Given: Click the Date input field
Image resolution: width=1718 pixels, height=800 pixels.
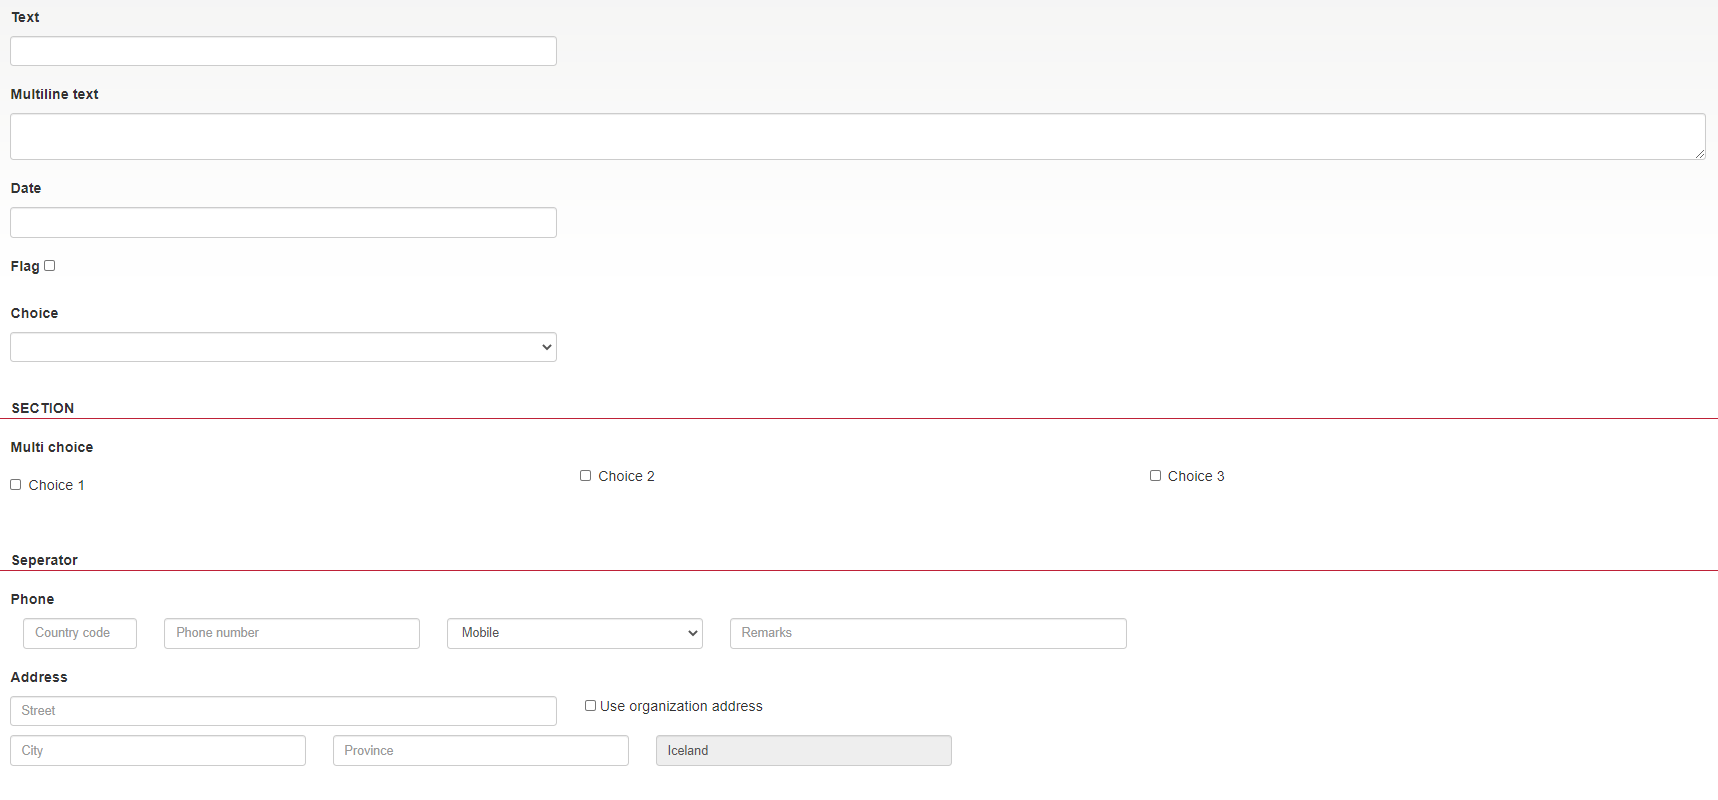Looking at the screenshot, I should click(283, 222).
